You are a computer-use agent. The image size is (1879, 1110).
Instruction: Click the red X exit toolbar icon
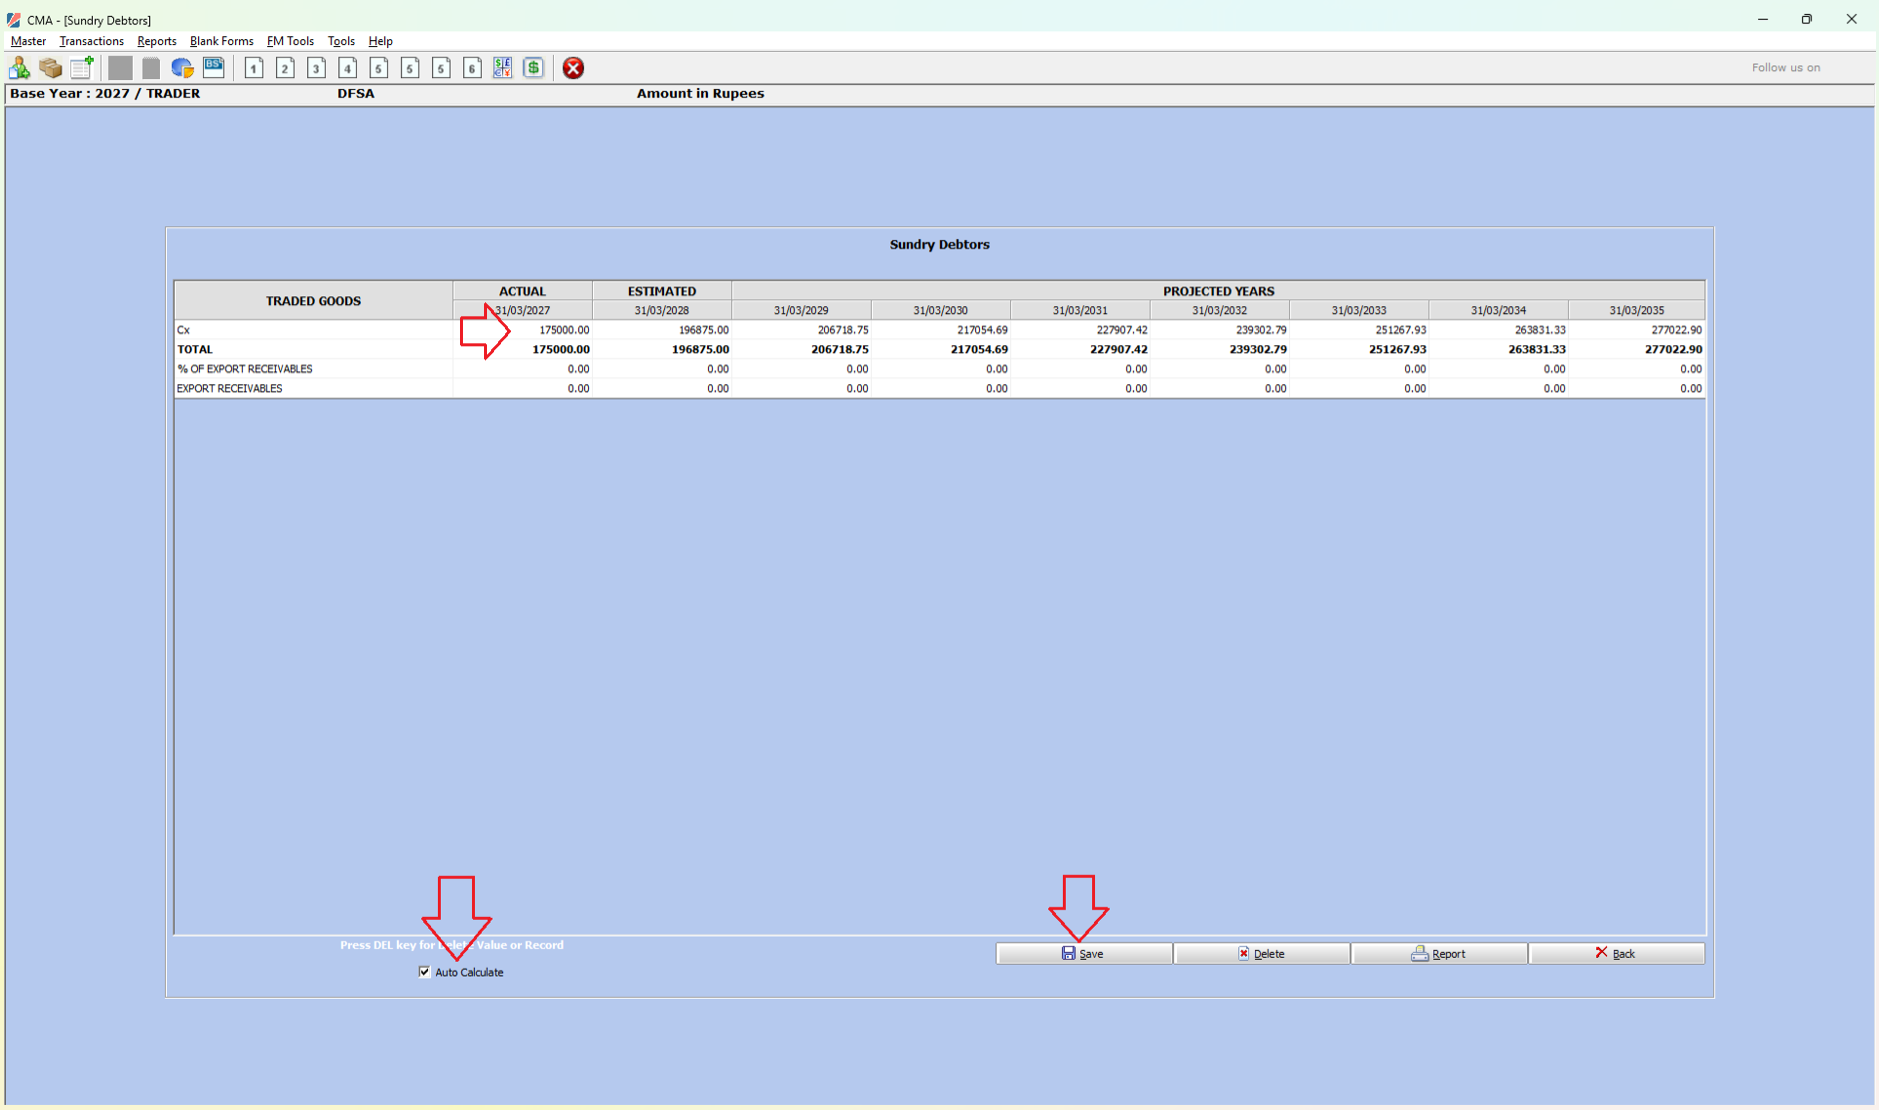573,68
